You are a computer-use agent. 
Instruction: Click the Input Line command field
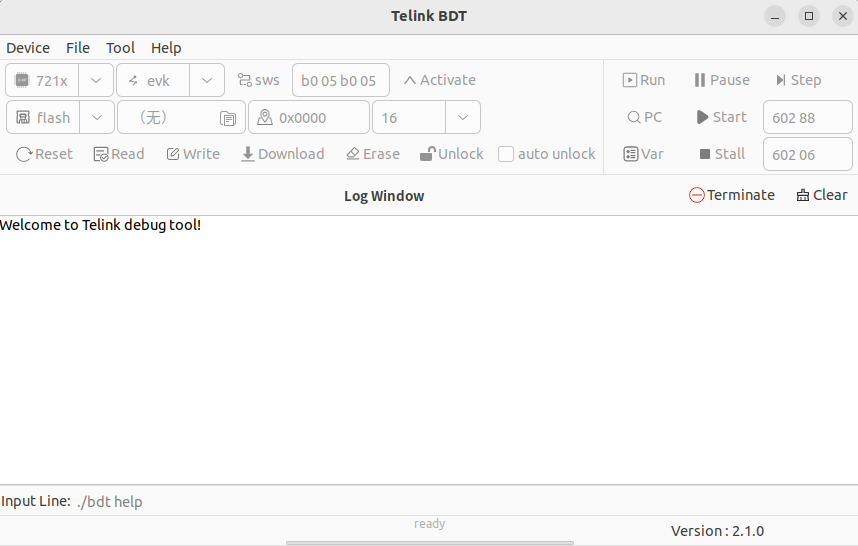(x=465, y=501)
